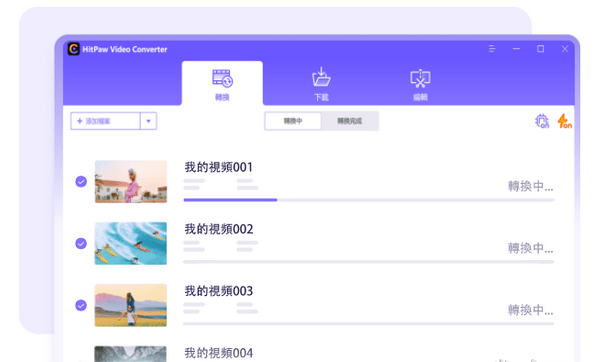595x362 pixels.
Task: Uncheck the checkbox for 我的視頻003
Action: (81, 305)
